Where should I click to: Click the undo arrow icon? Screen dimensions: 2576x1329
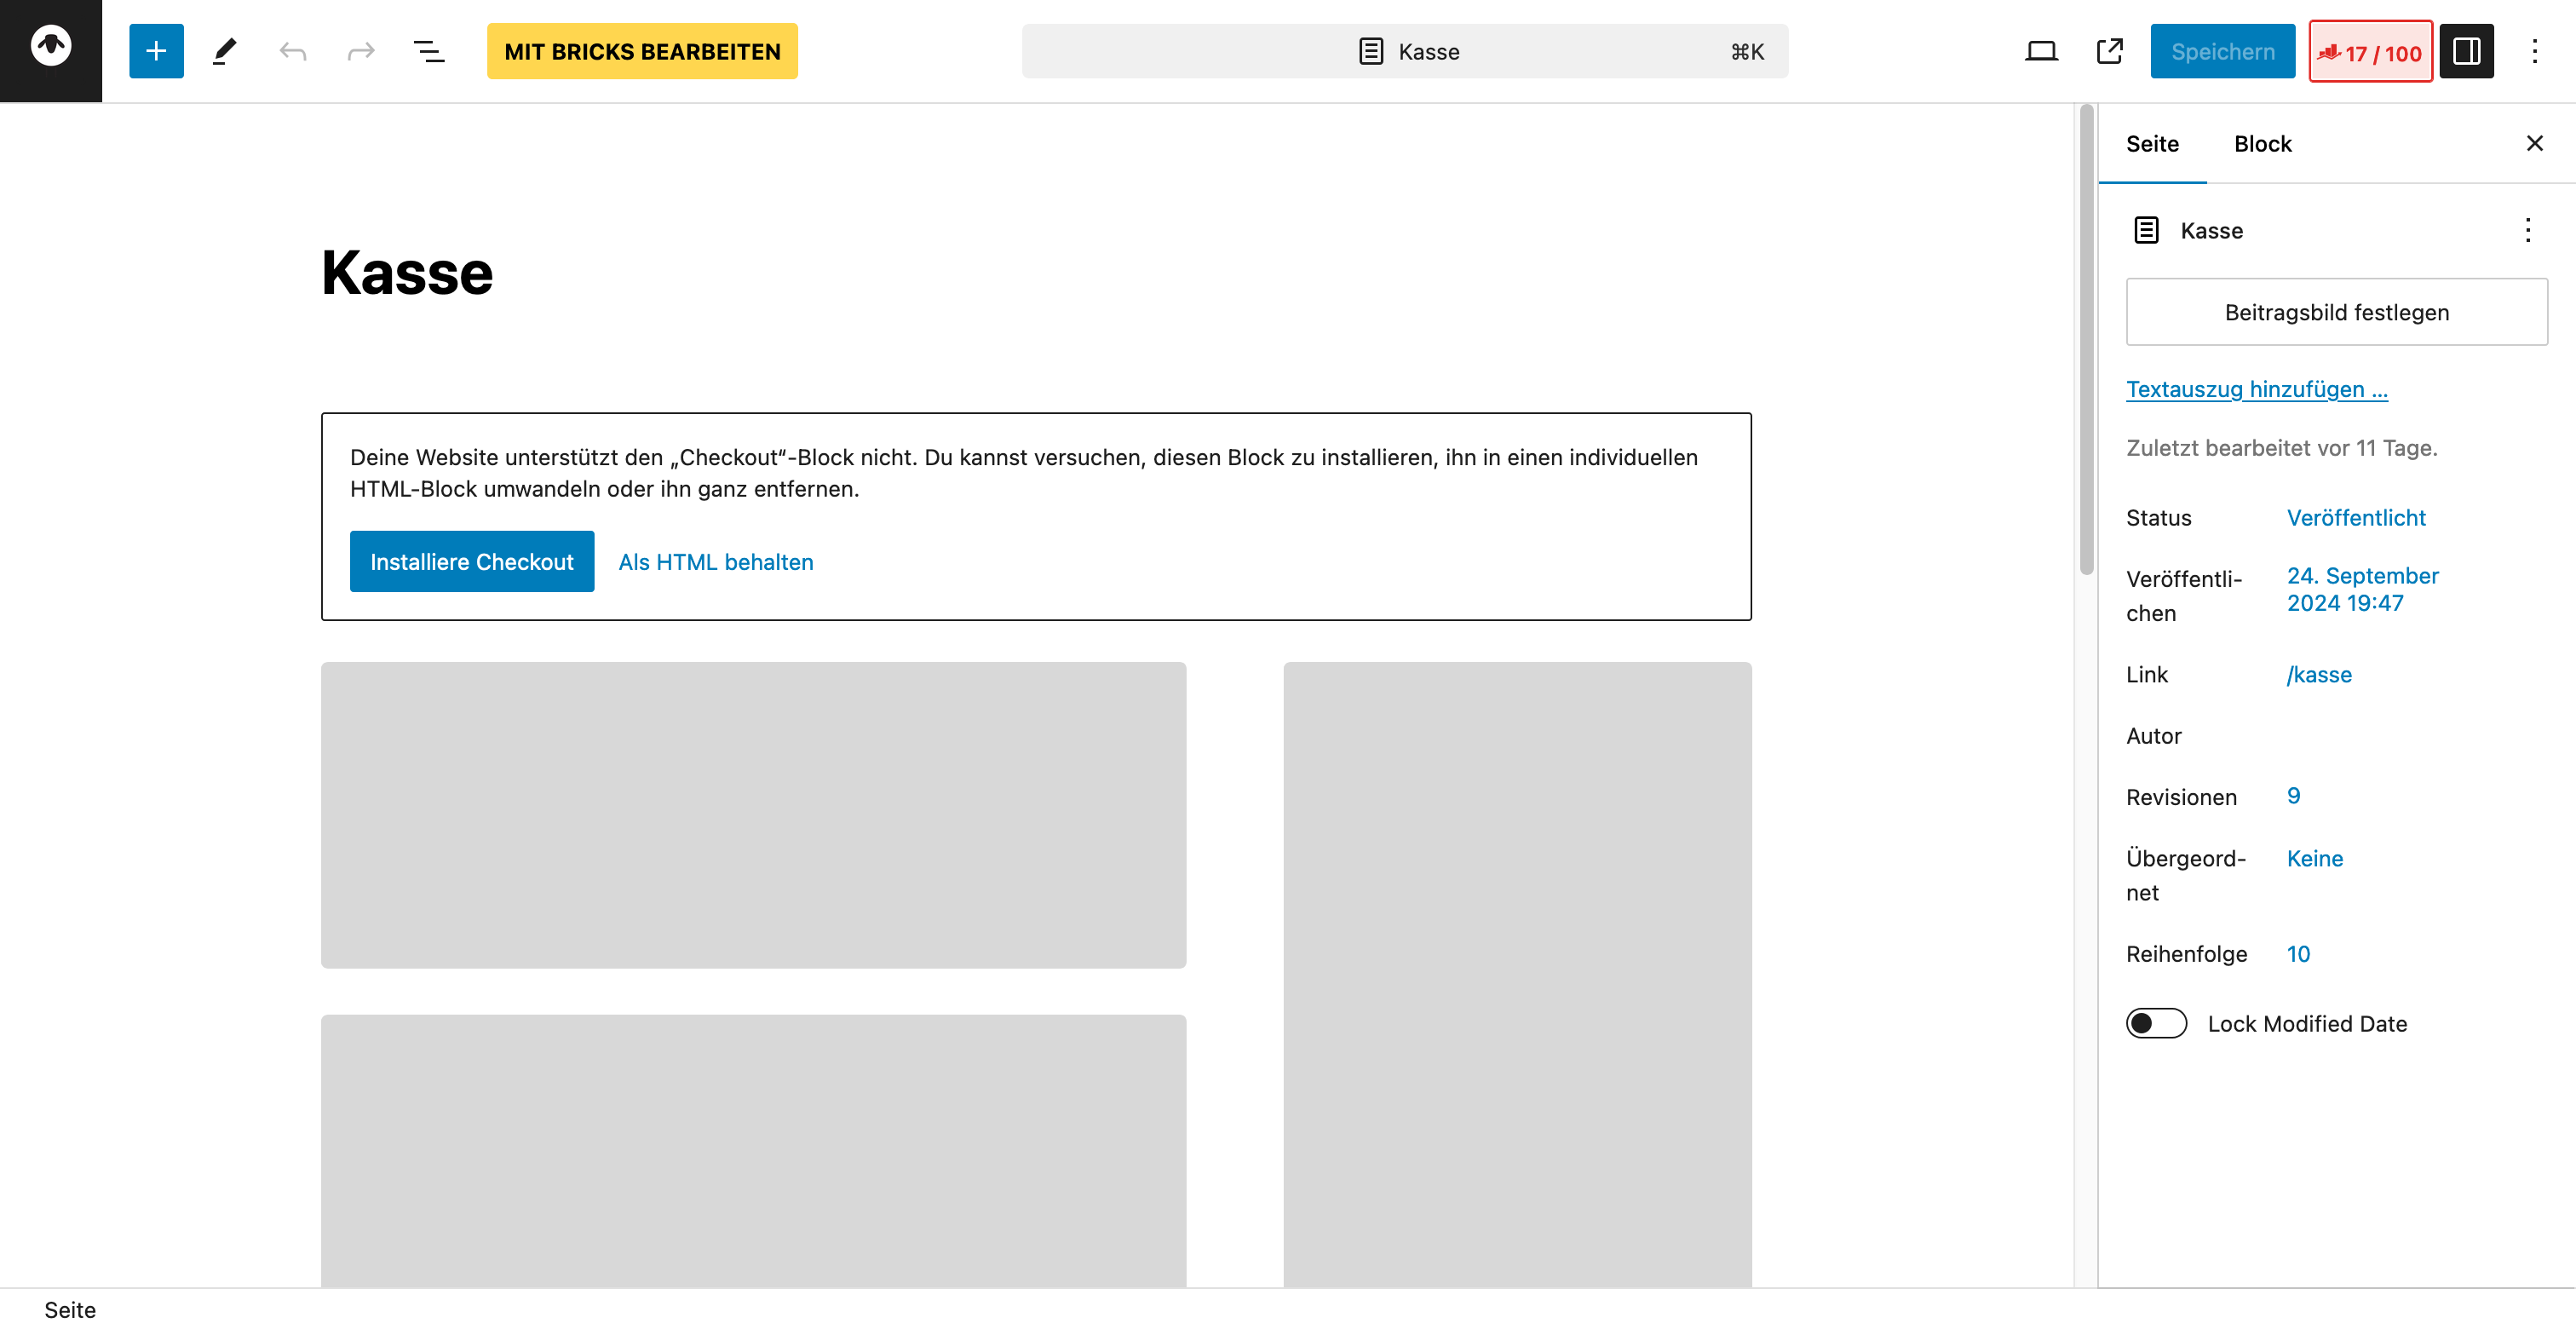(292, 51)
